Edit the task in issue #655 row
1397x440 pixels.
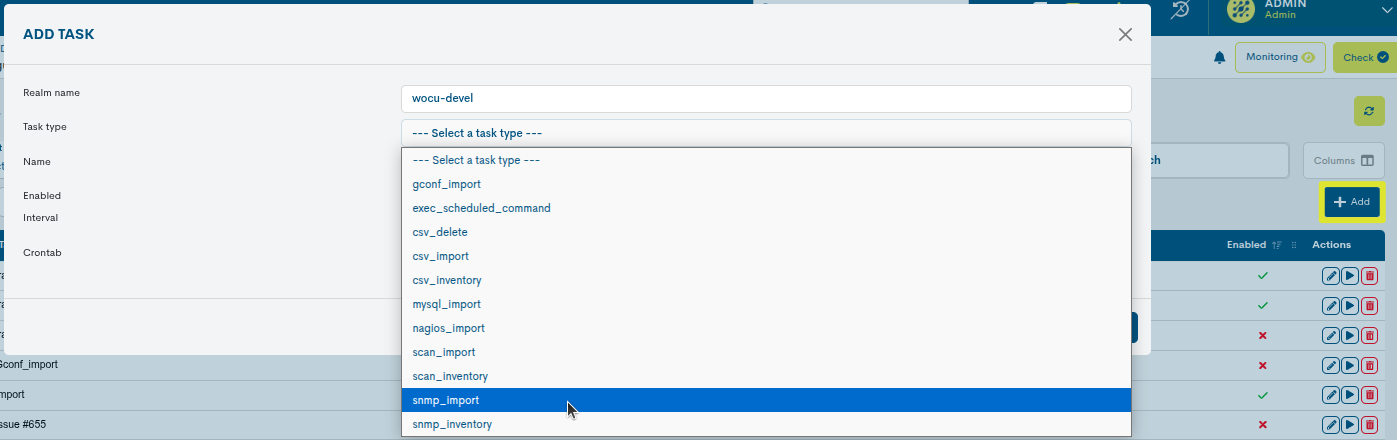pyautogui.click(x=1331, y=425)
